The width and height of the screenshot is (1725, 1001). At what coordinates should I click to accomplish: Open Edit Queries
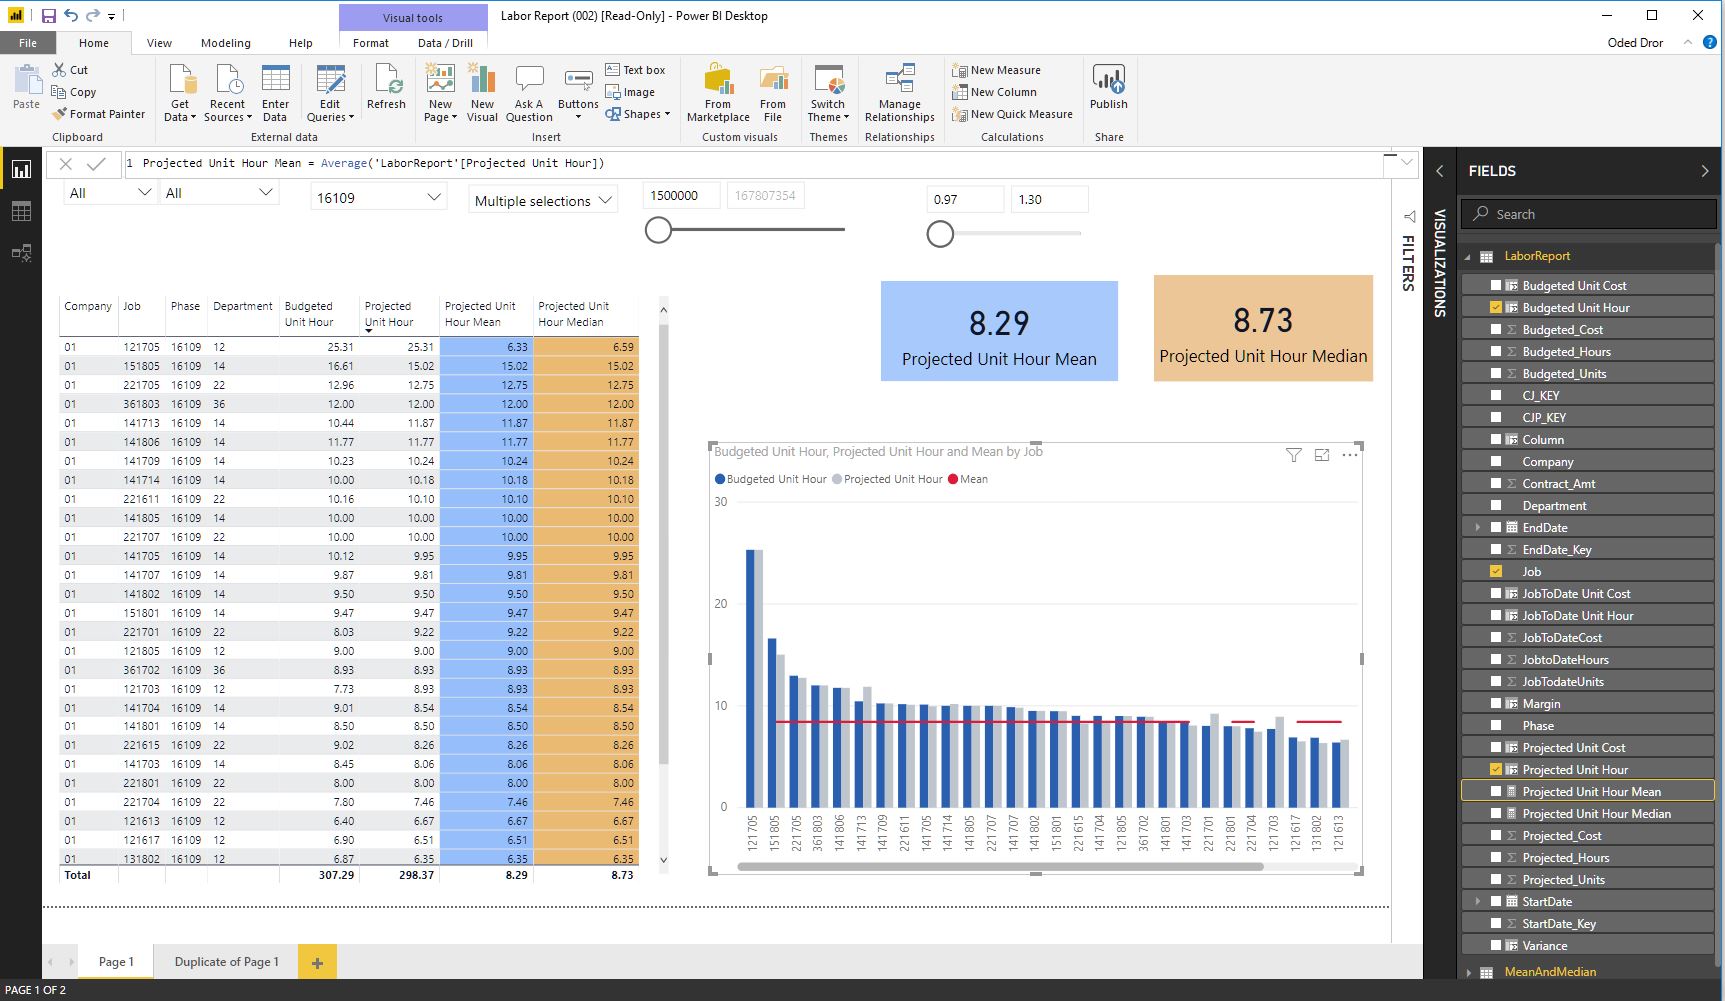[x=330, y=93]
